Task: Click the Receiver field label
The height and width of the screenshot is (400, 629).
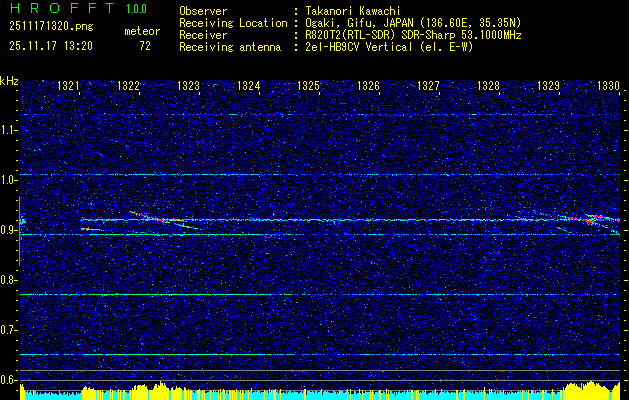Action: coord(203,35)
